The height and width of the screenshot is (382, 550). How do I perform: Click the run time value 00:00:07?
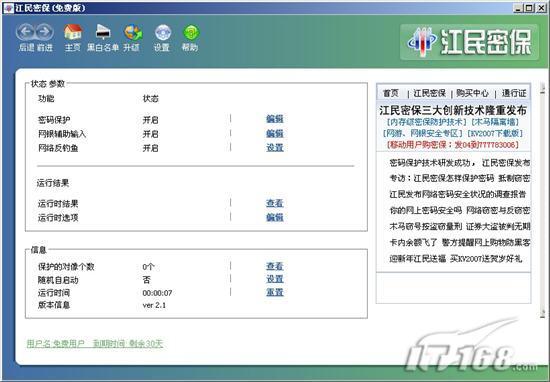coord(157,293)
